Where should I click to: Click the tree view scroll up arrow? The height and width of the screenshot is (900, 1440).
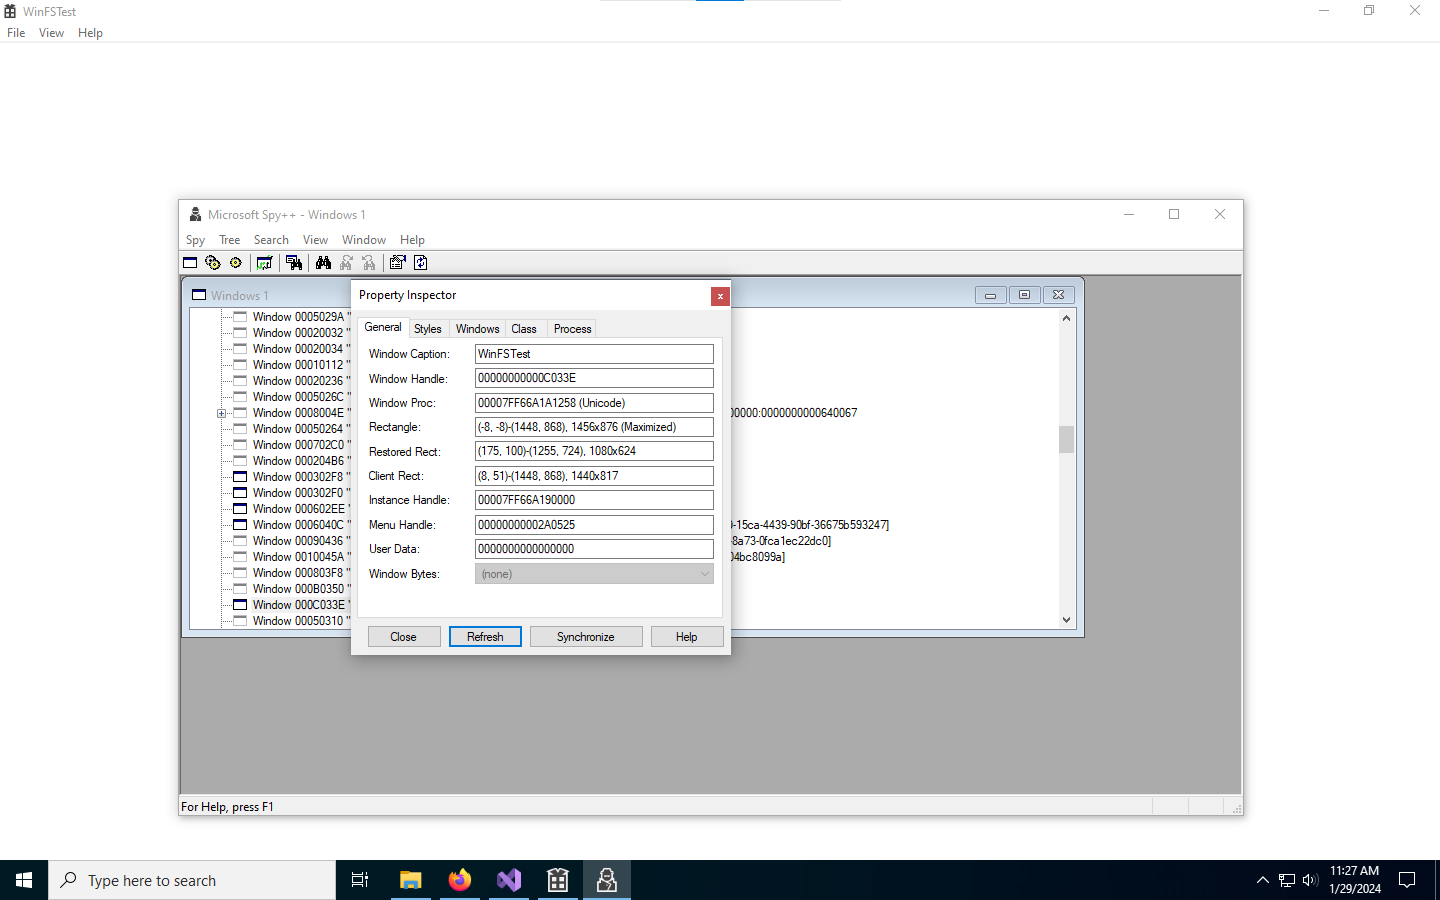[x=1066, y=318]
